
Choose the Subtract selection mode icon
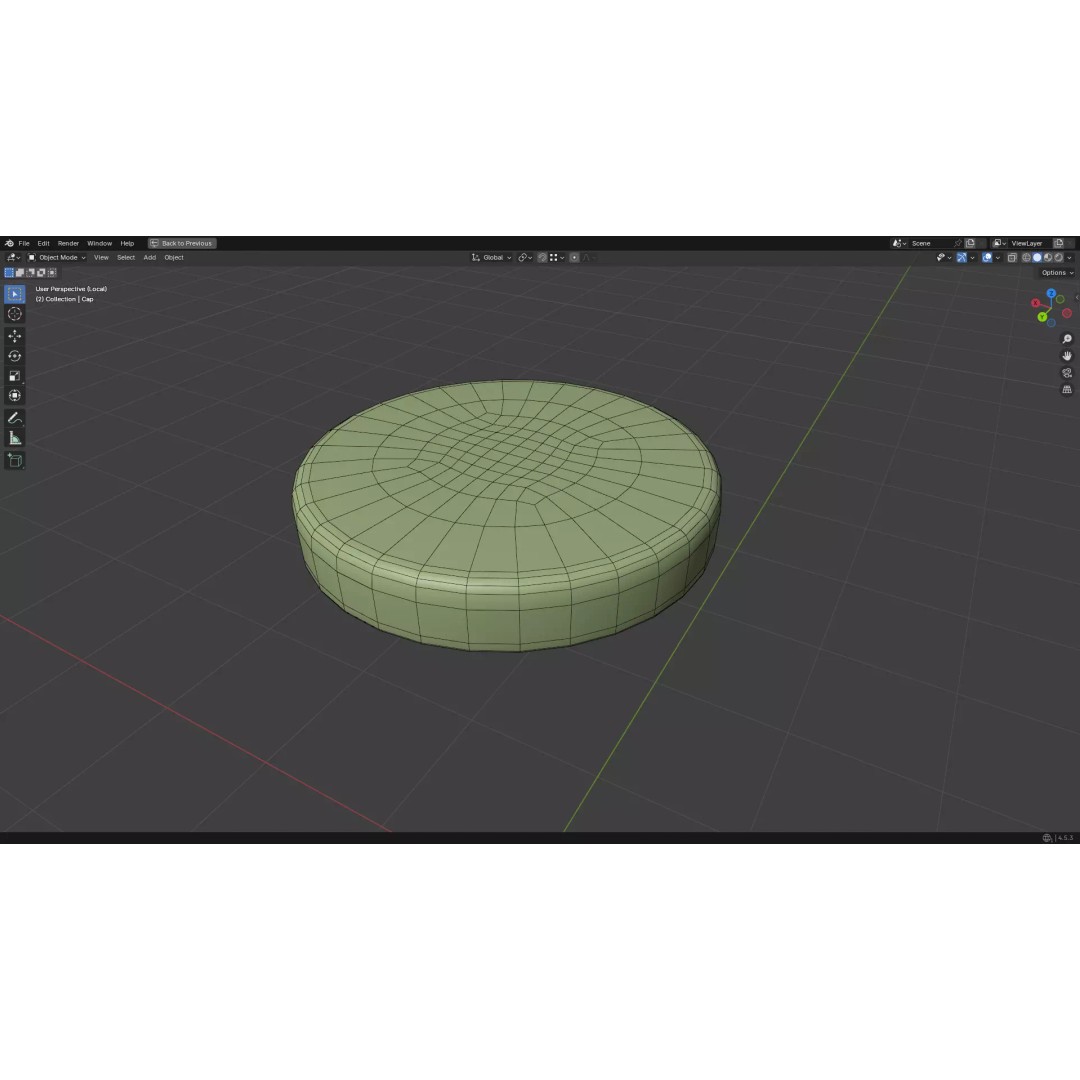(30, 273)
